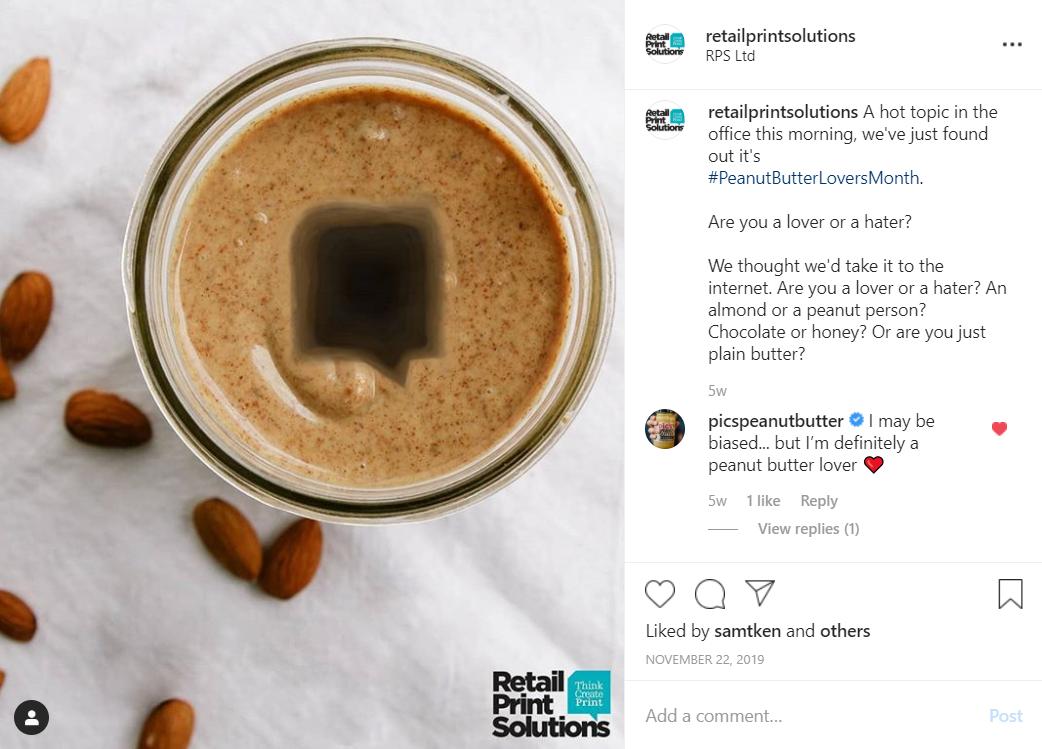Screen dimensions: 1042x749
Task: Submit comment with the Post button
Action: point(1005,716)
